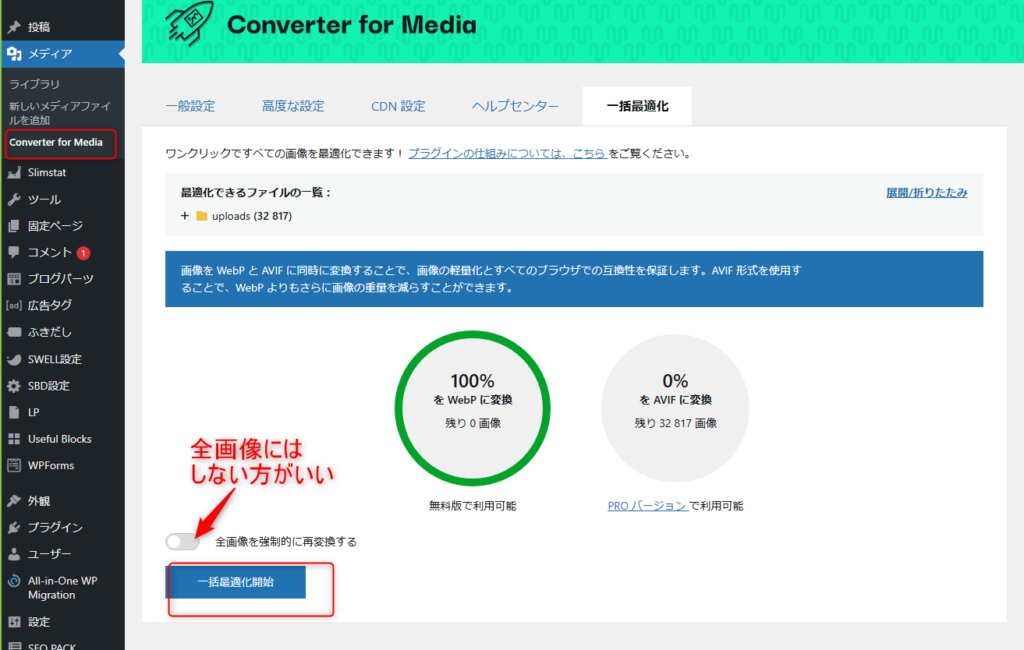Image resolution: width=1024 pixels, height=650 pixels.
Task: Expand the uploads folder with plus sign
Action: 185,216
